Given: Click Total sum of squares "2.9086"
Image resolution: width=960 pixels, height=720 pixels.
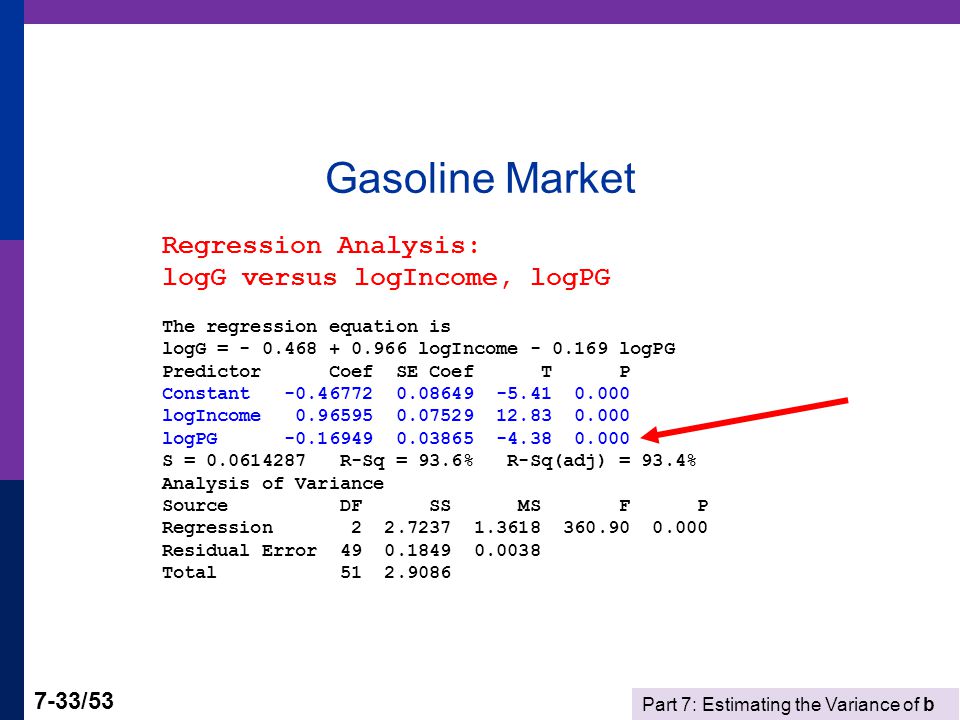Looking at the screenshot, I should tap(418, 572).
